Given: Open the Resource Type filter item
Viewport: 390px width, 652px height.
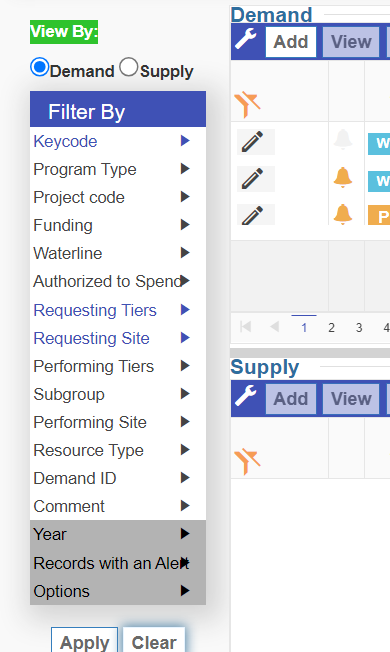Looking at the screenshot, I should (118, 450).
